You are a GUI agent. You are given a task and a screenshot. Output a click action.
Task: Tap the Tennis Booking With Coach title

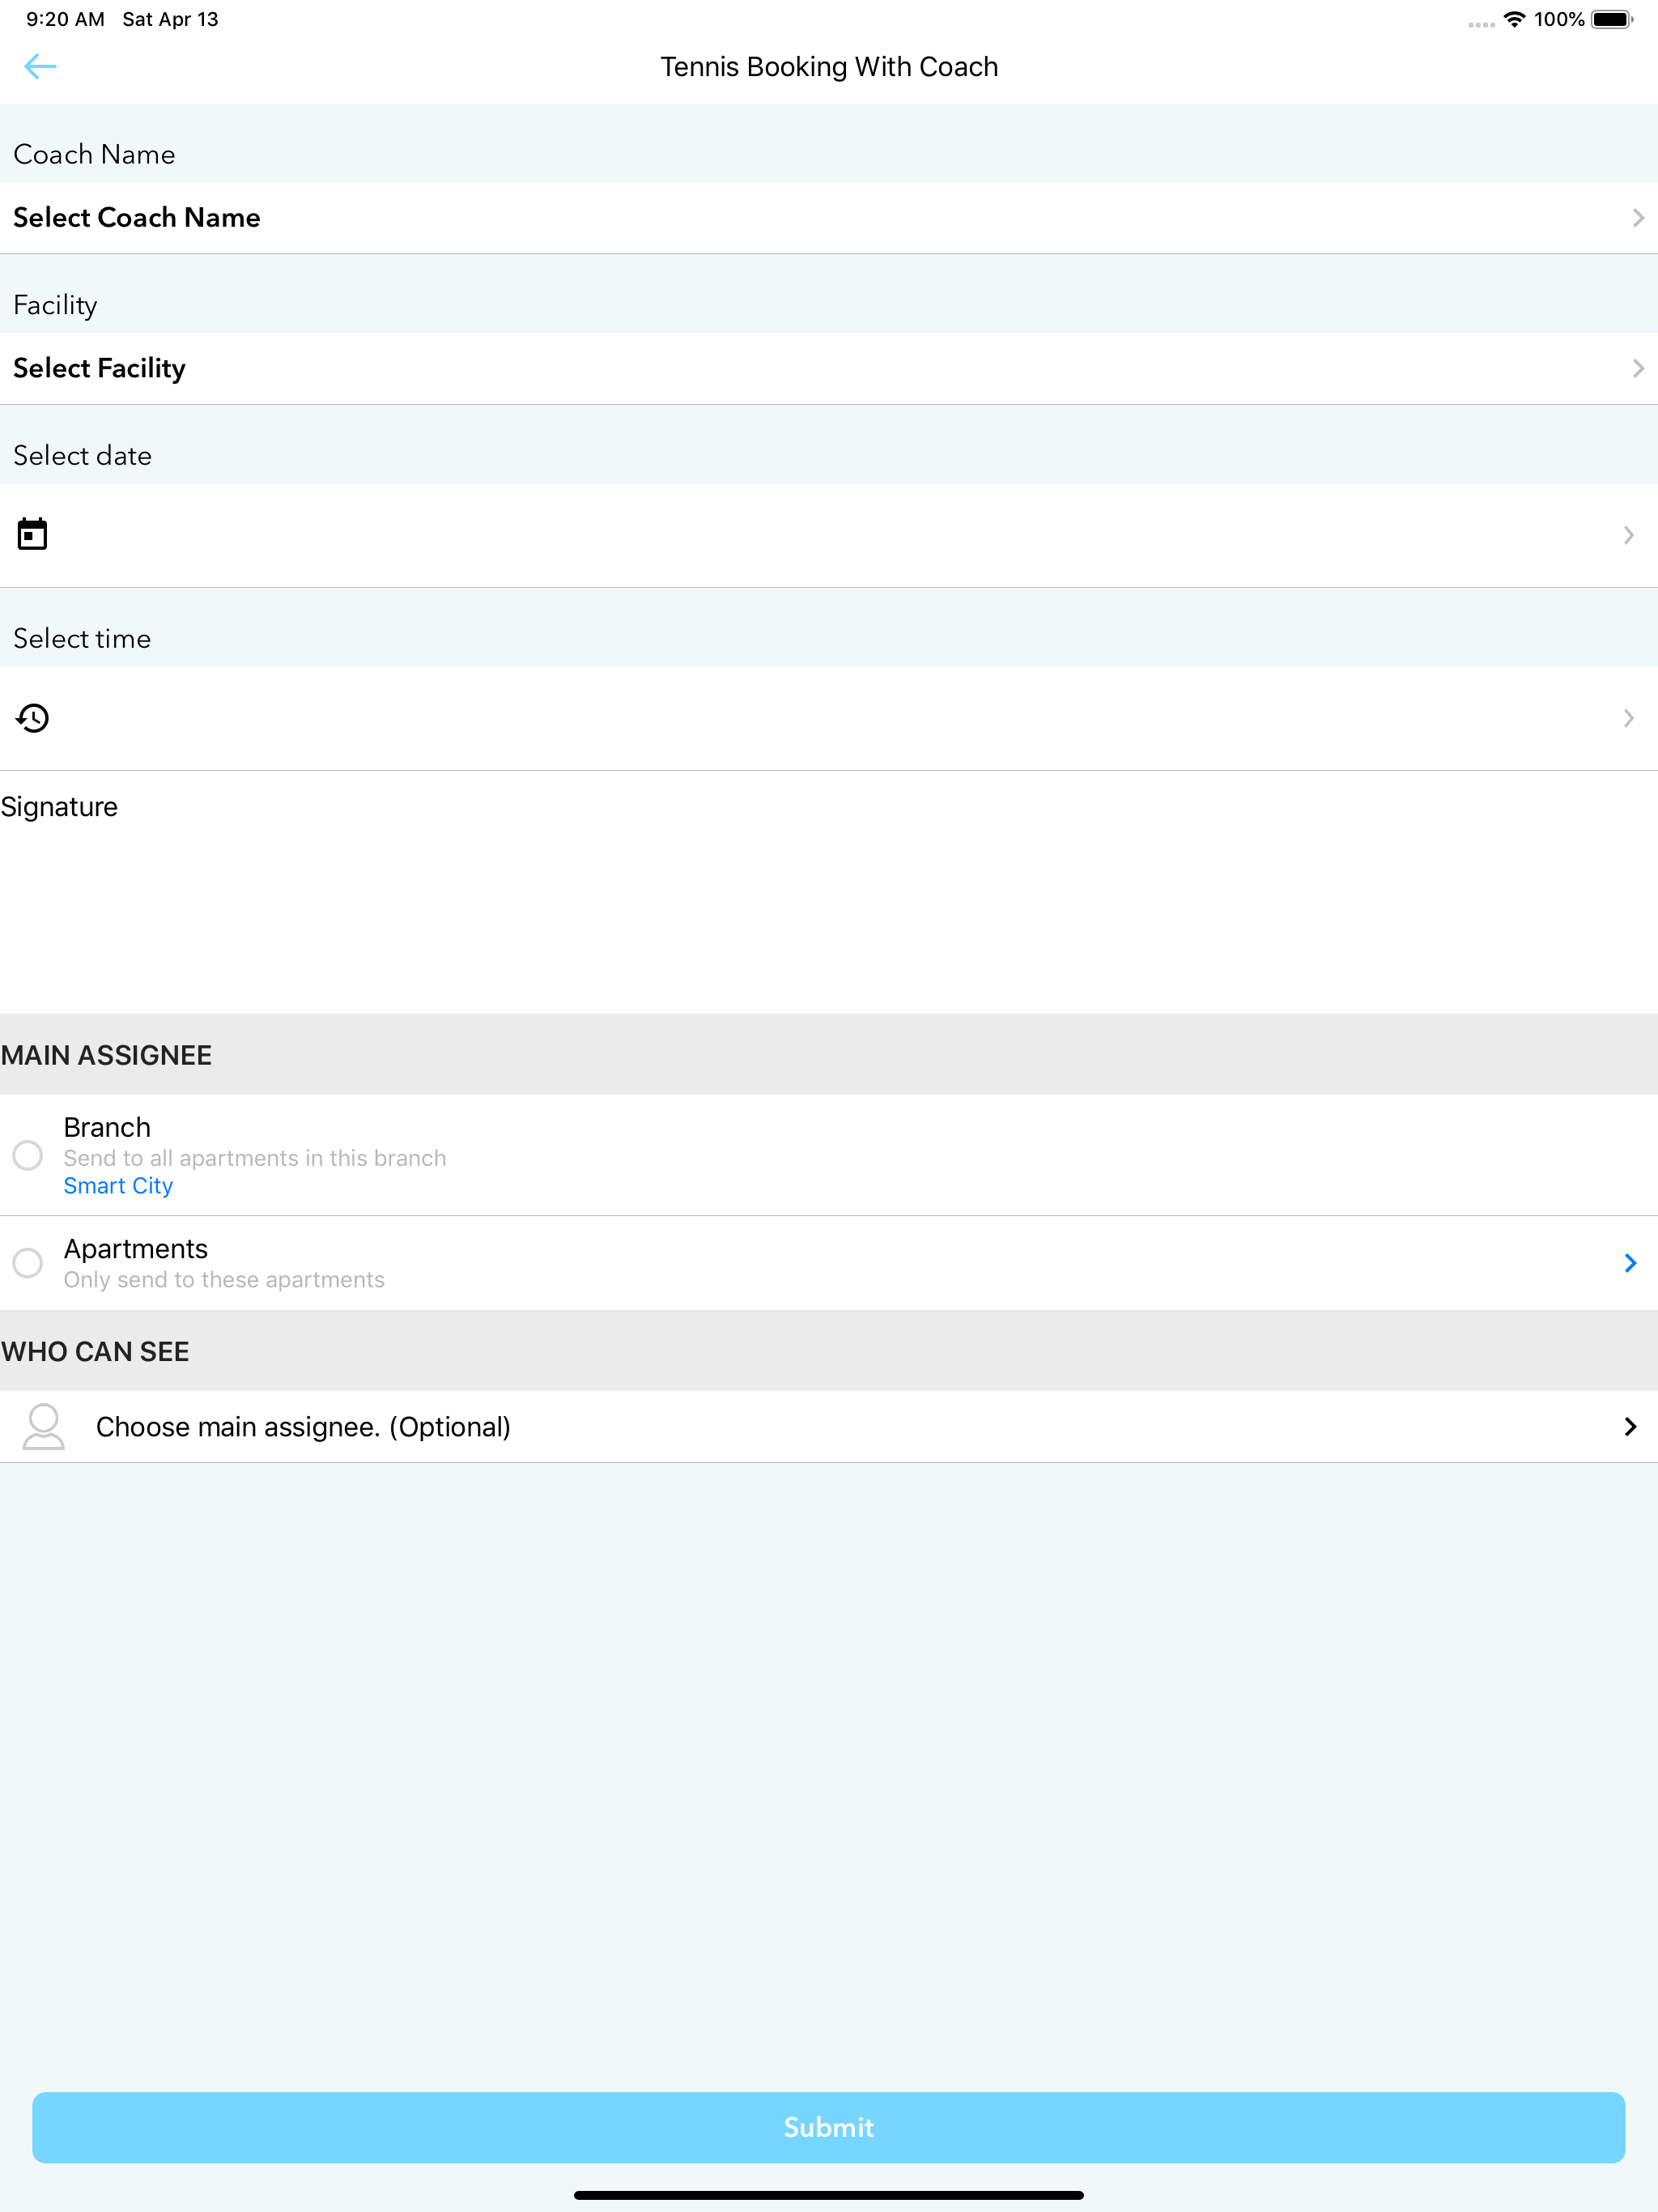(829, 66)
